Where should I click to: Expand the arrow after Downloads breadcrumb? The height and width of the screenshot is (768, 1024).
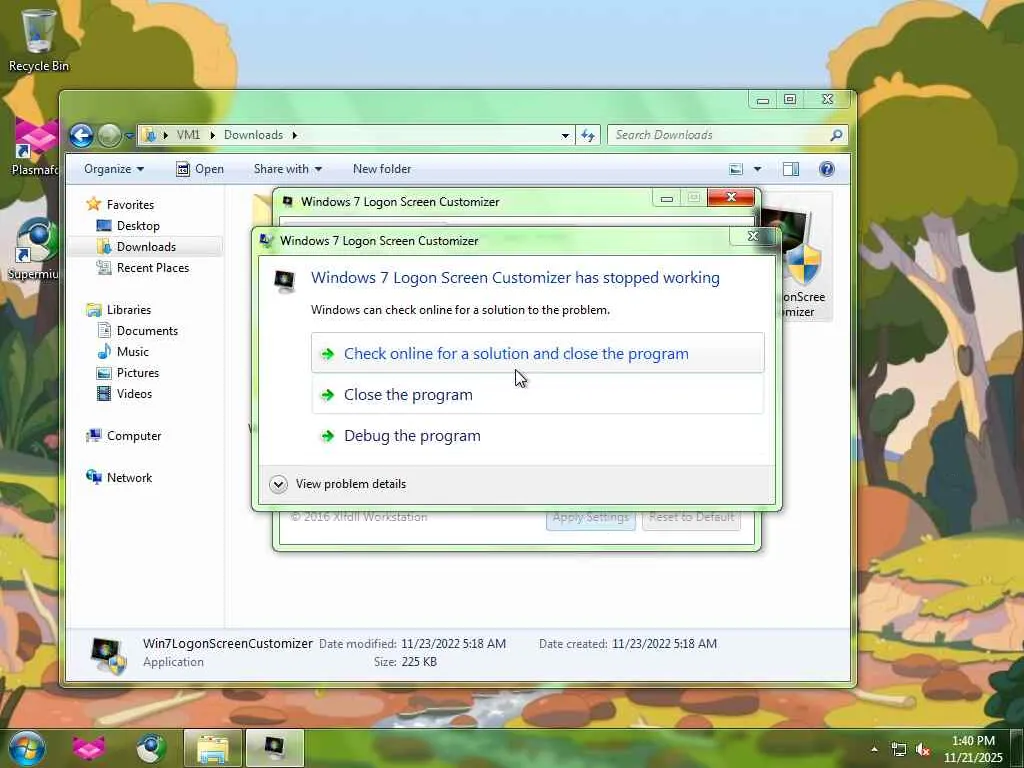pos(295,135)
